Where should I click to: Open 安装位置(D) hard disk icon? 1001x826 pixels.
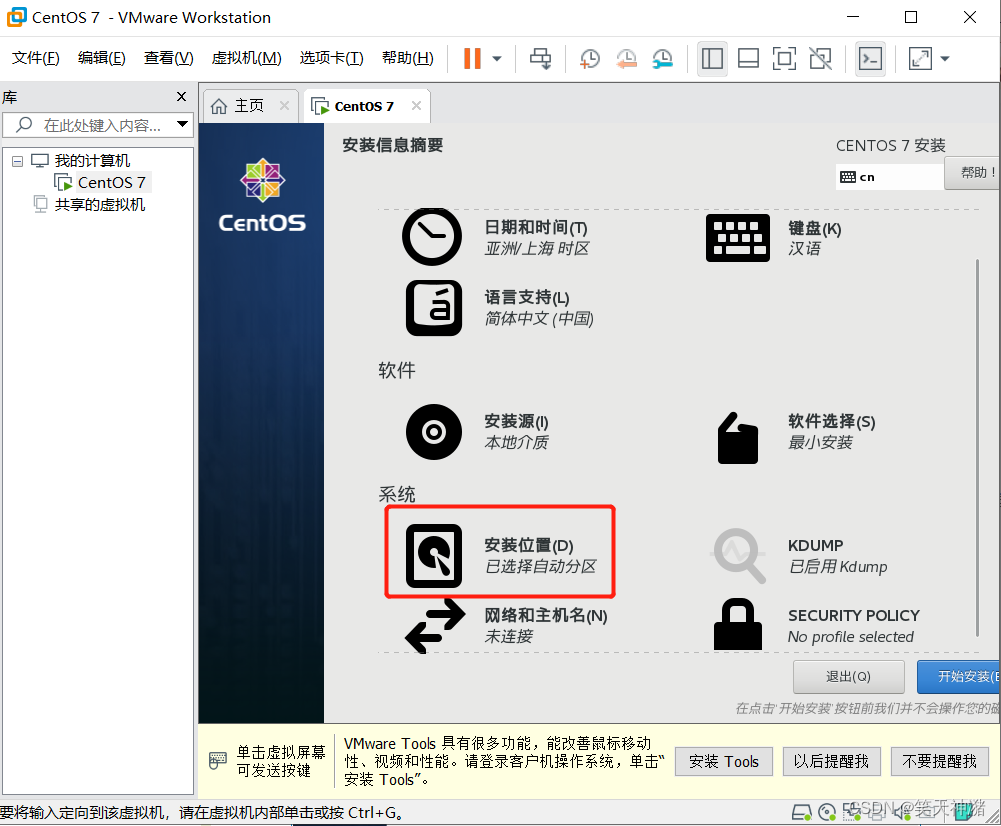(x=434, y=556)
